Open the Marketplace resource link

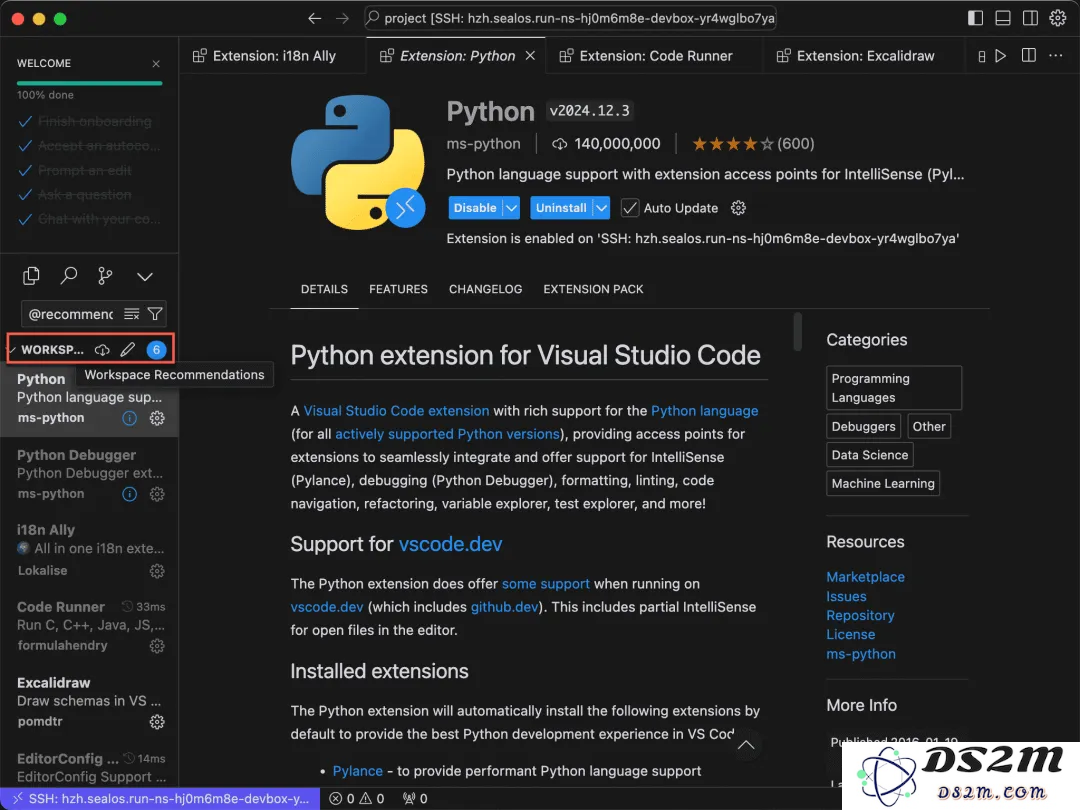[x=865, y=577]
